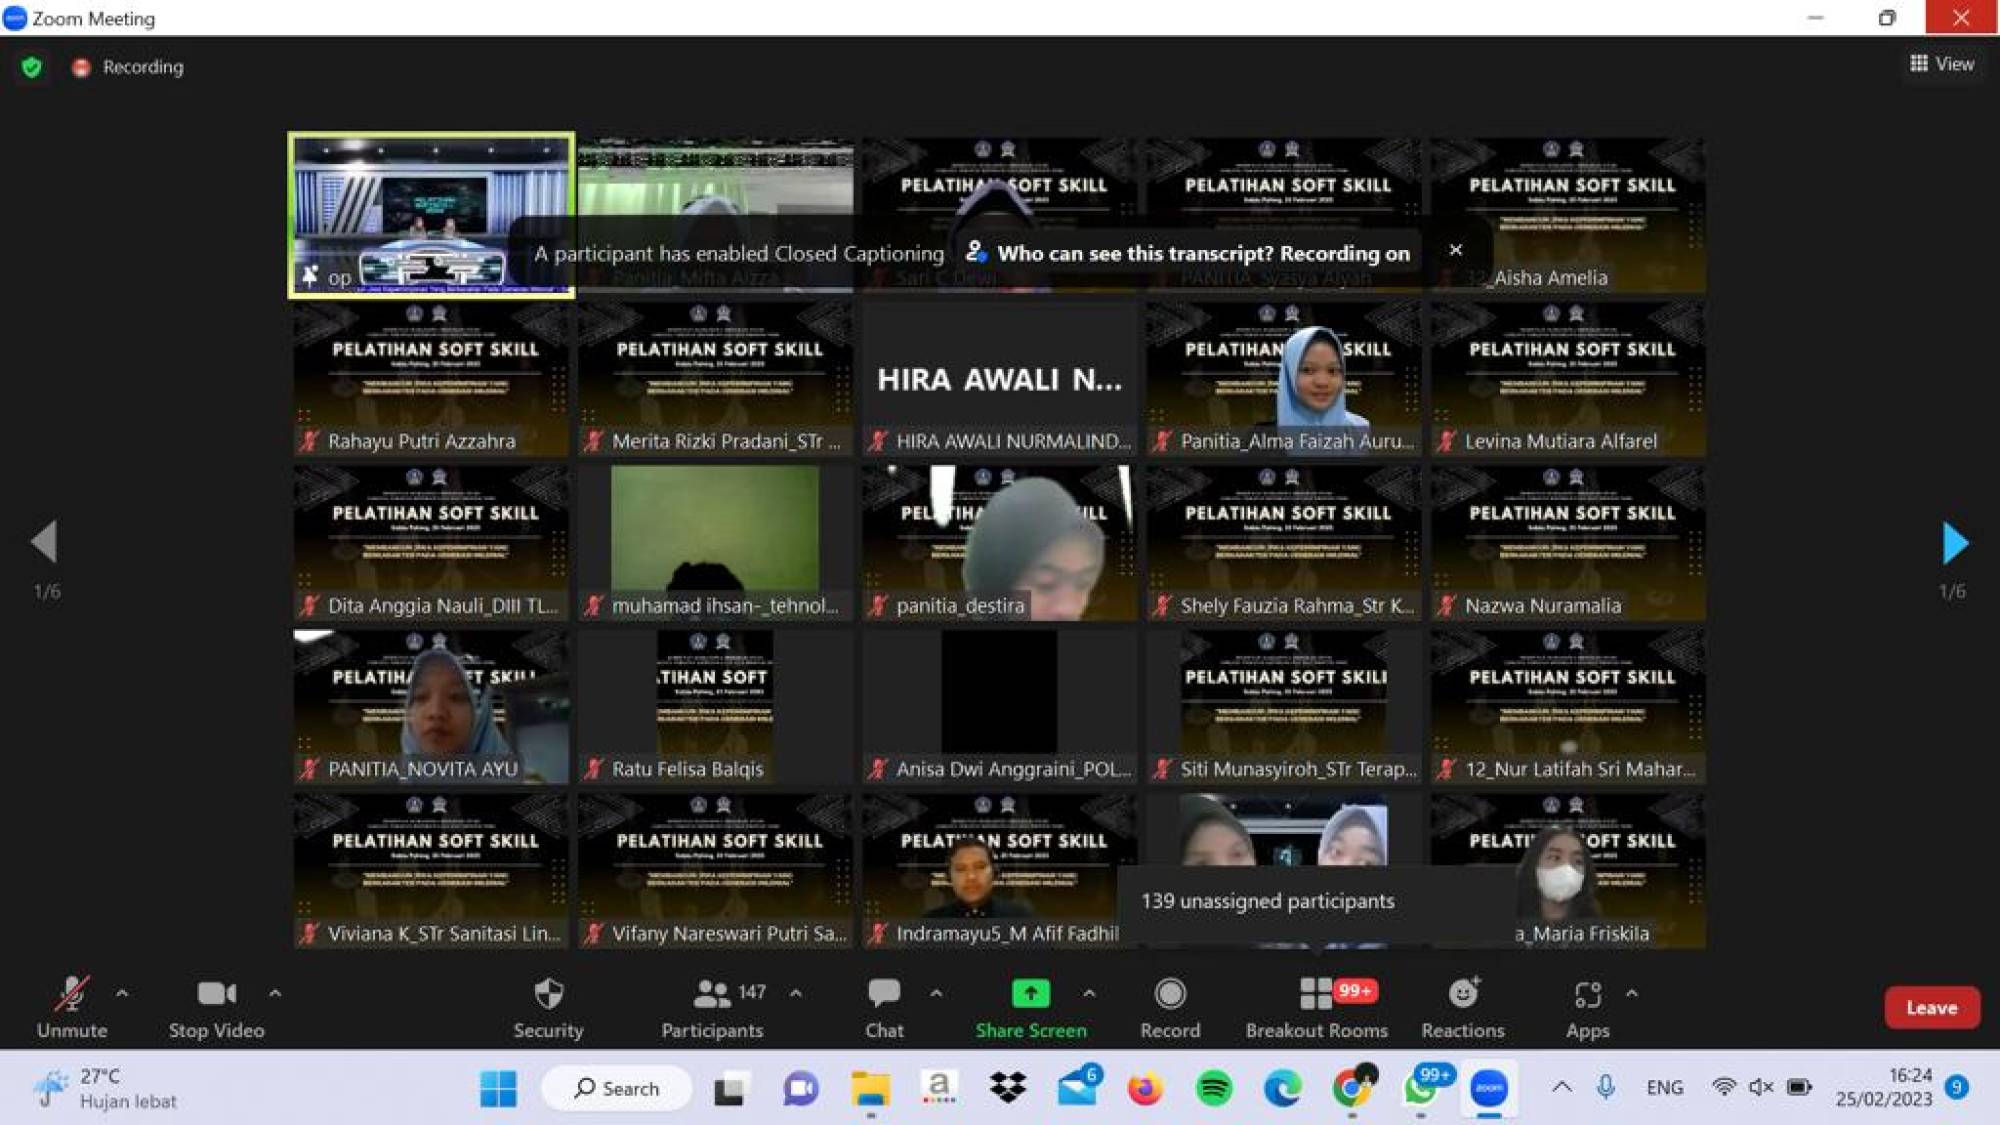This screenshot has height=1125, width=2000.
Task: Open the Reactions smiley icon
Action: pos(1462,994)
